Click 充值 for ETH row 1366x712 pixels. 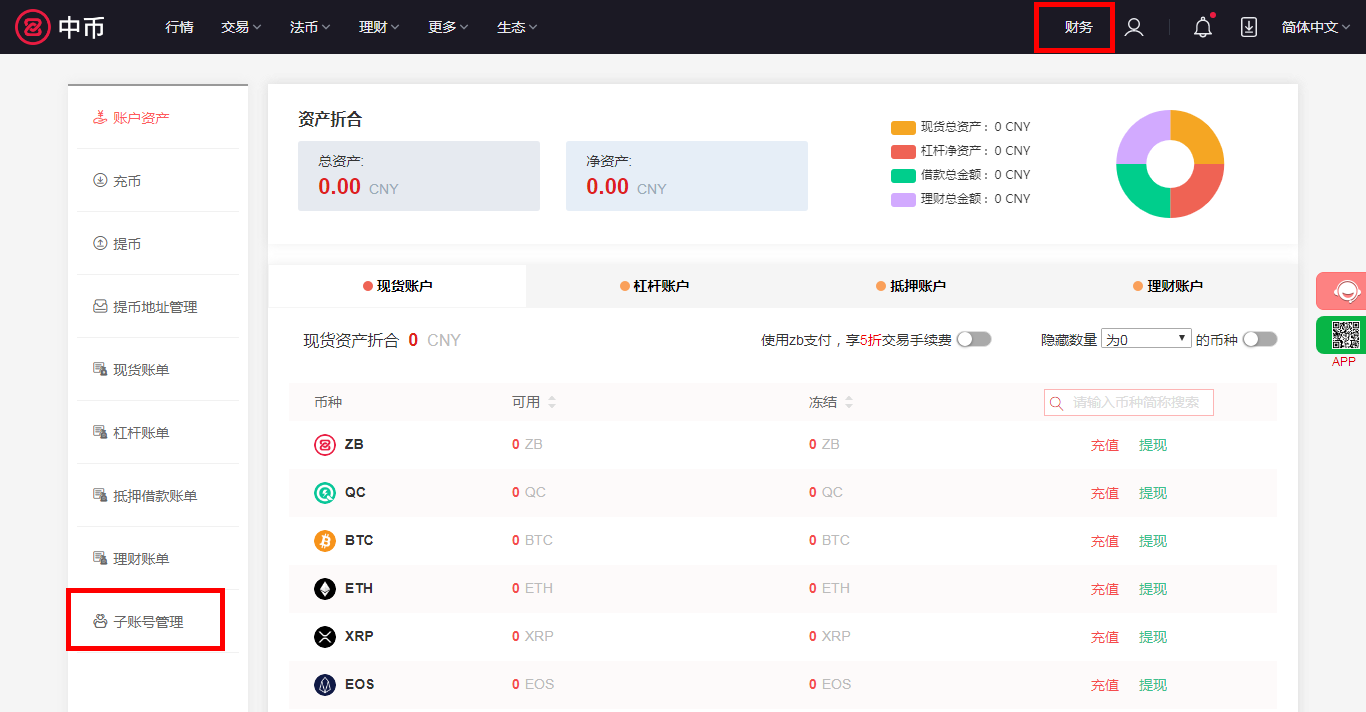(x=1105, y=589)
